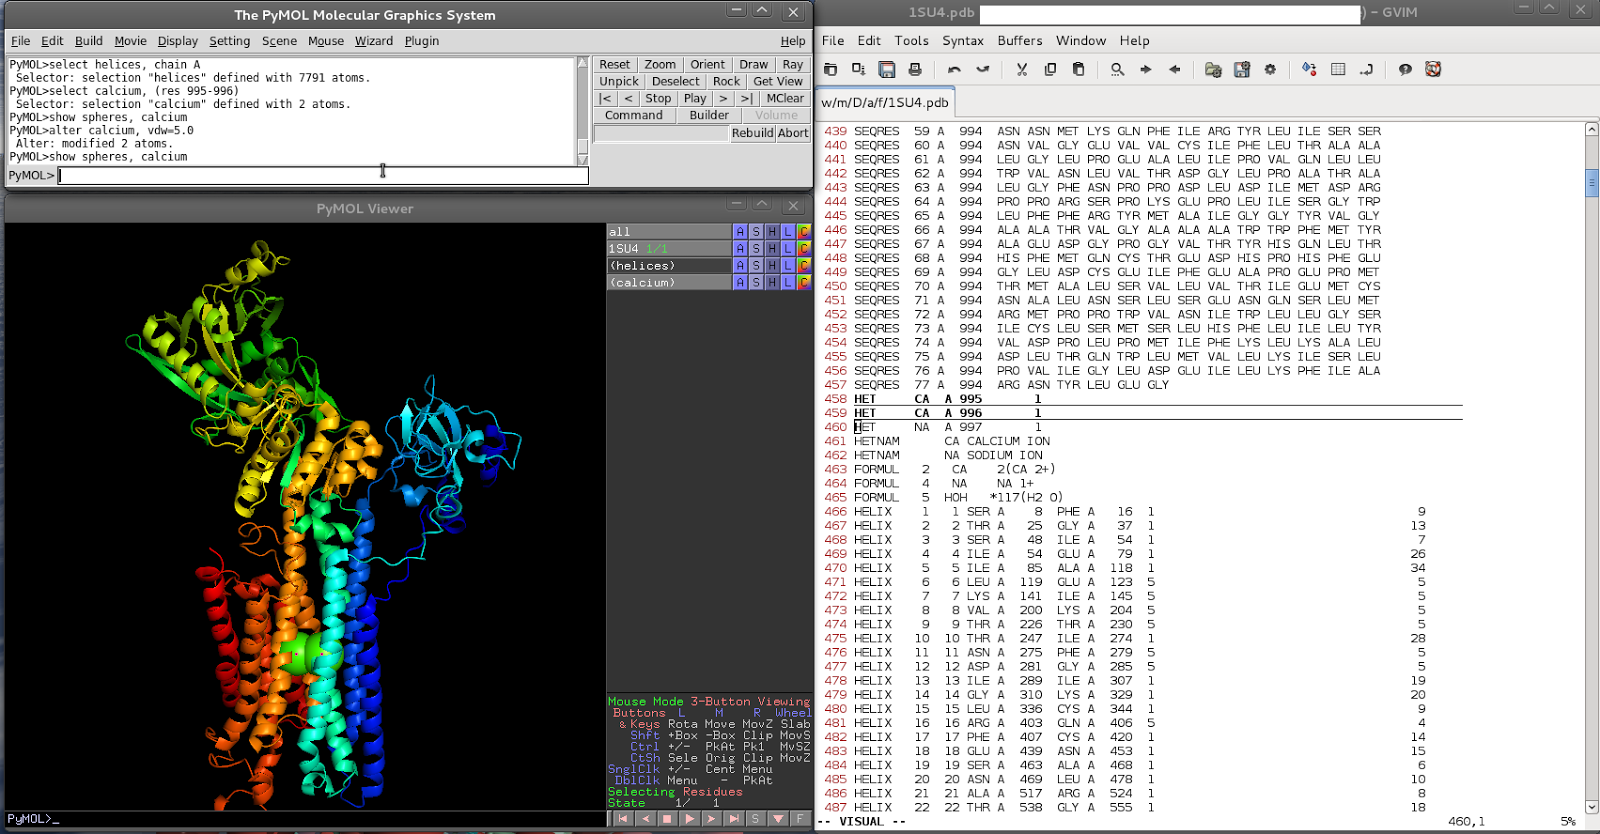The width and height of the screenshot is (1600, 834).
Task: Click the build tags table icon in GVIM
Action: (x=1338, y=69)
